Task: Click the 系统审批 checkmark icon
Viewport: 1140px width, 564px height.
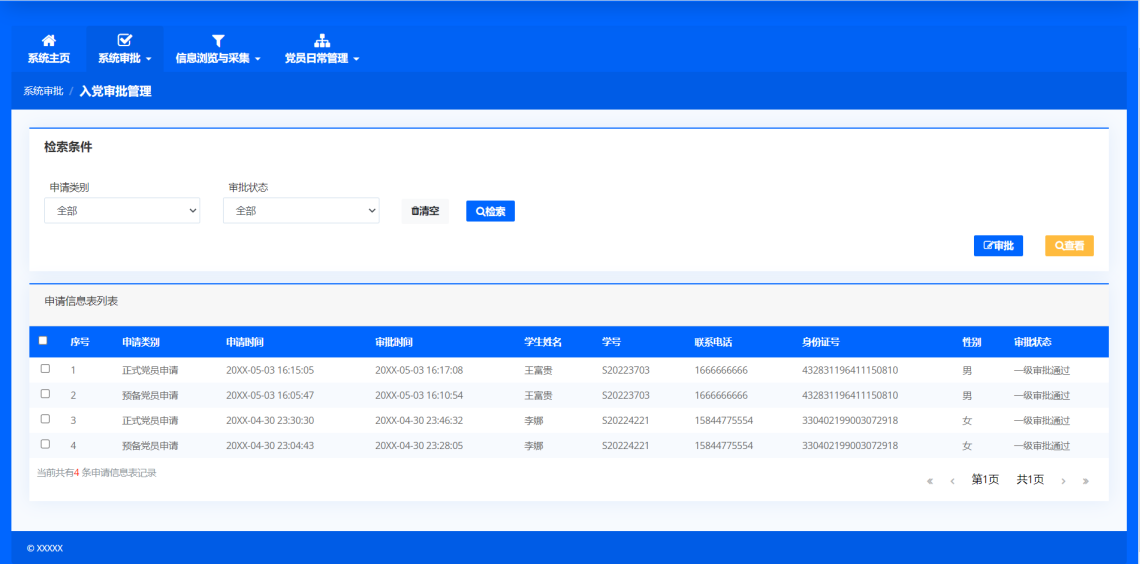Action: pyautogui.click(x=124, y=41)
